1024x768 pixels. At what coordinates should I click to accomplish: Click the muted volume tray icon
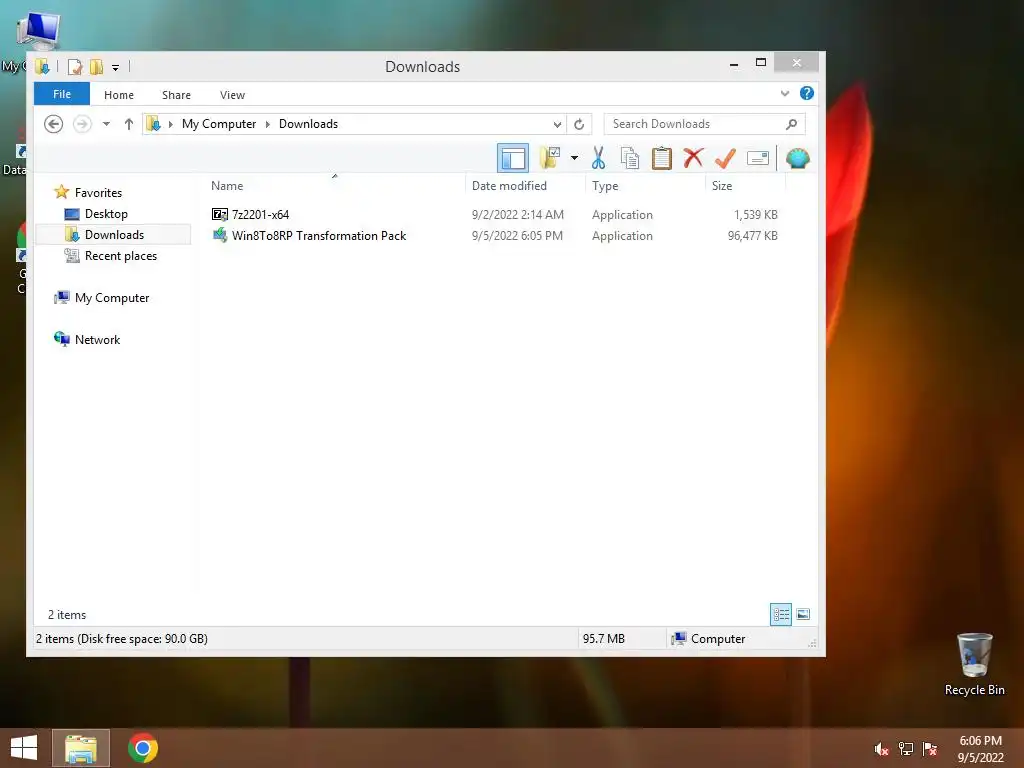[881, 748]
